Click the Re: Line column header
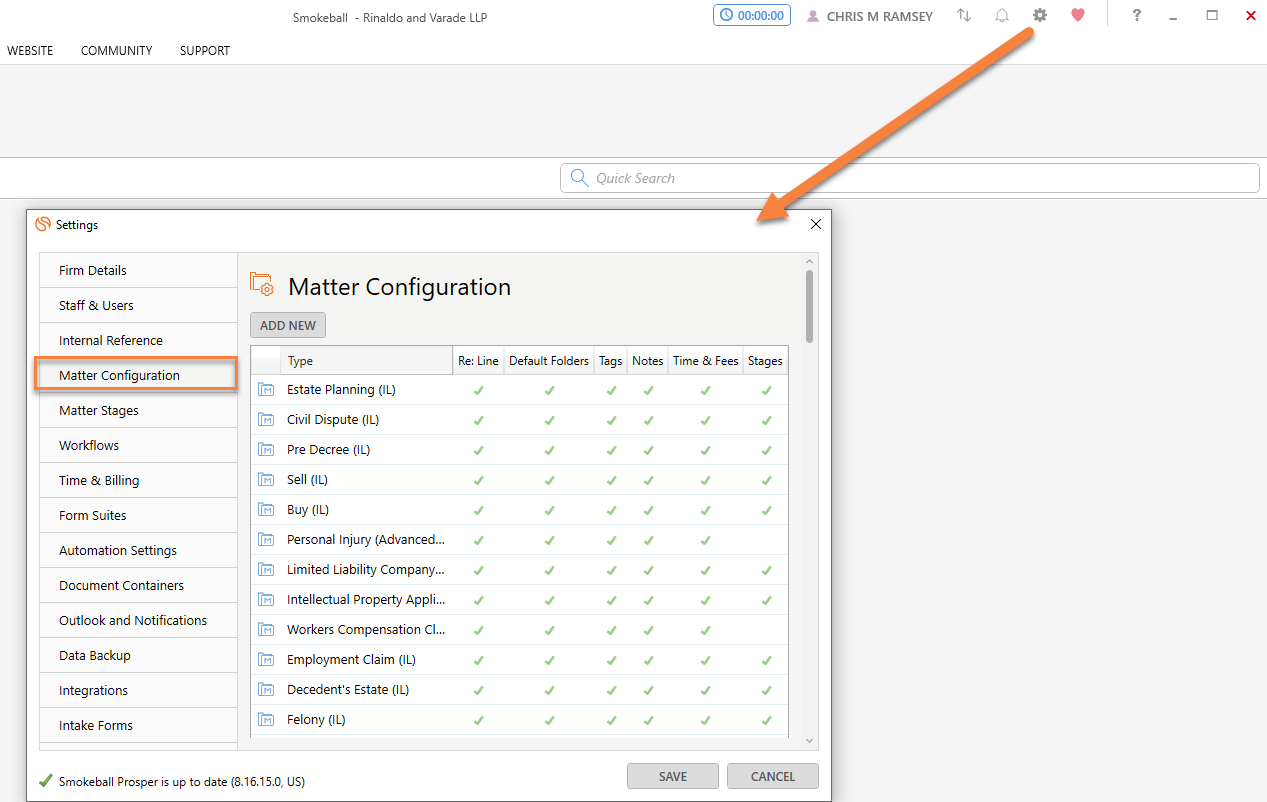Viewport: 1267px width, 802px height. tap(478, 361)
